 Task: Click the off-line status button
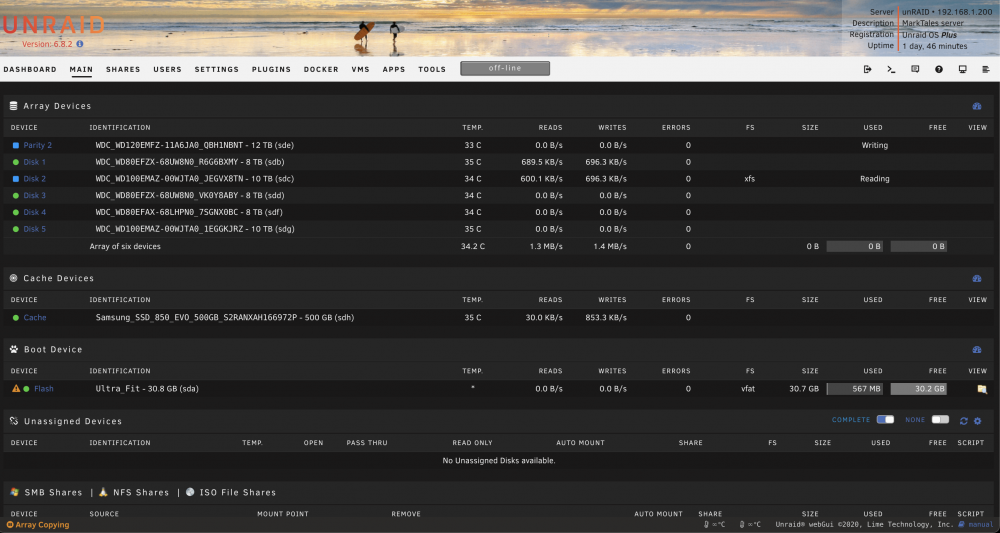coord(504,68)
